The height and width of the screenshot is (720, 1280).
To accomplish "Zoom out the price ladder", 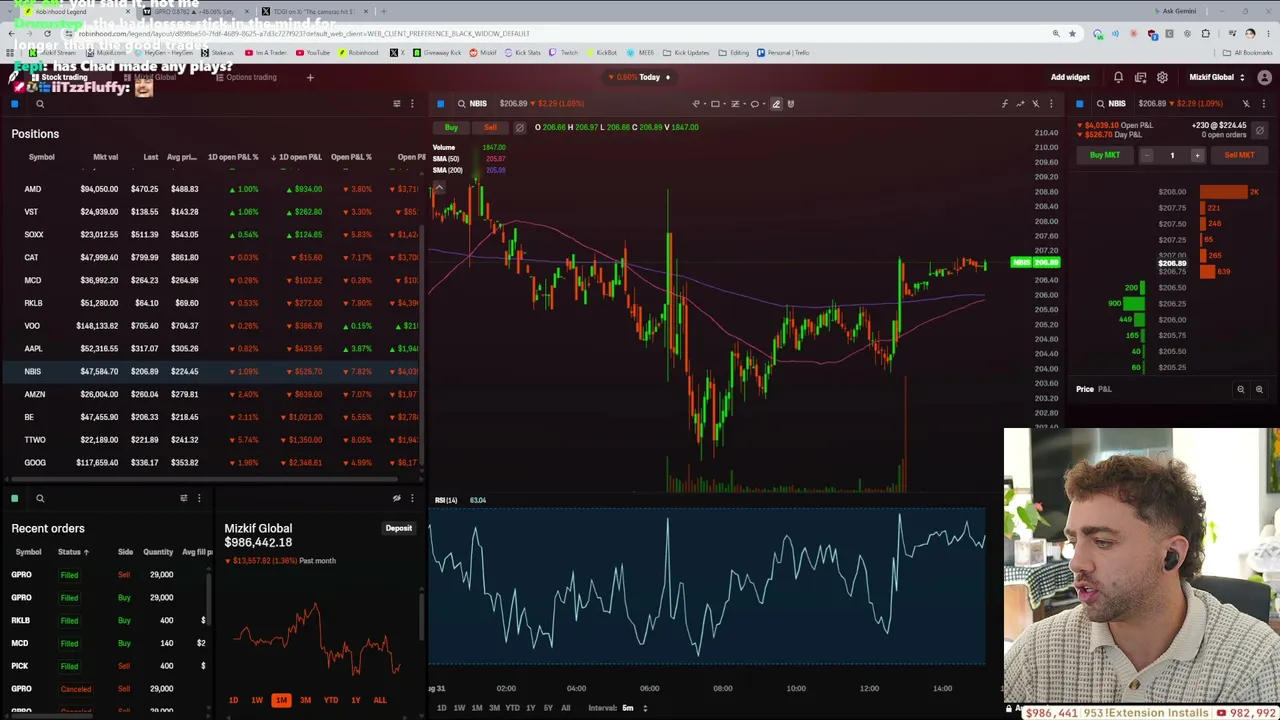I will 1241,390.
